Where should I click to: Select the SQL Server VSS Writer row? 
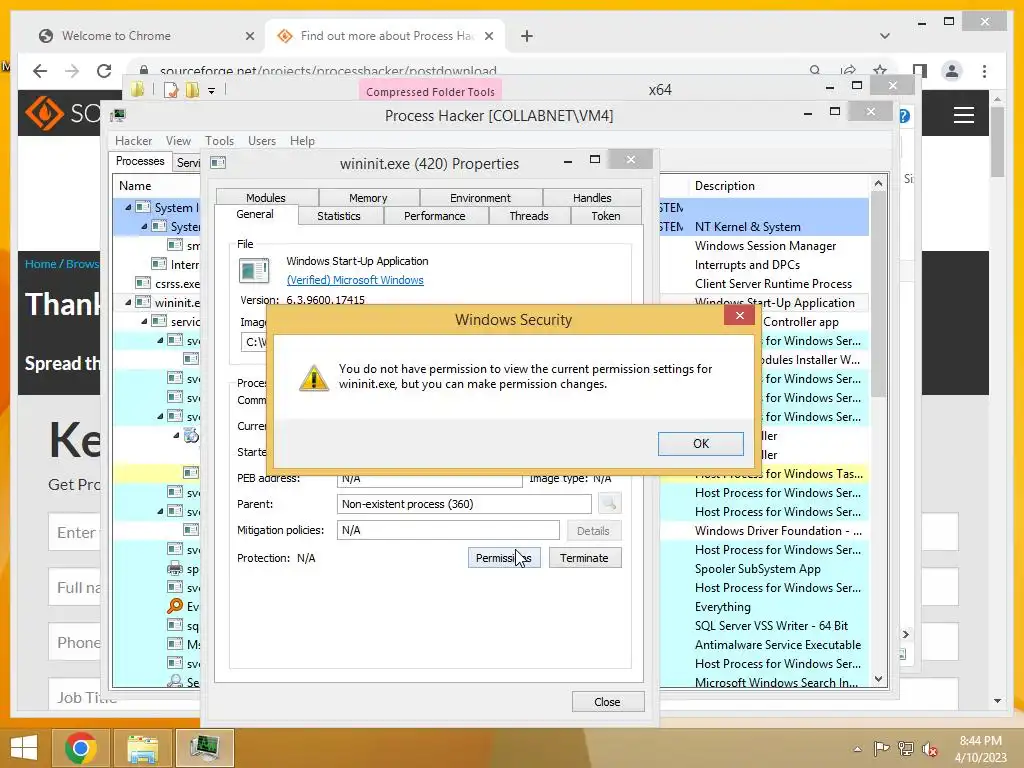[771, 626]
